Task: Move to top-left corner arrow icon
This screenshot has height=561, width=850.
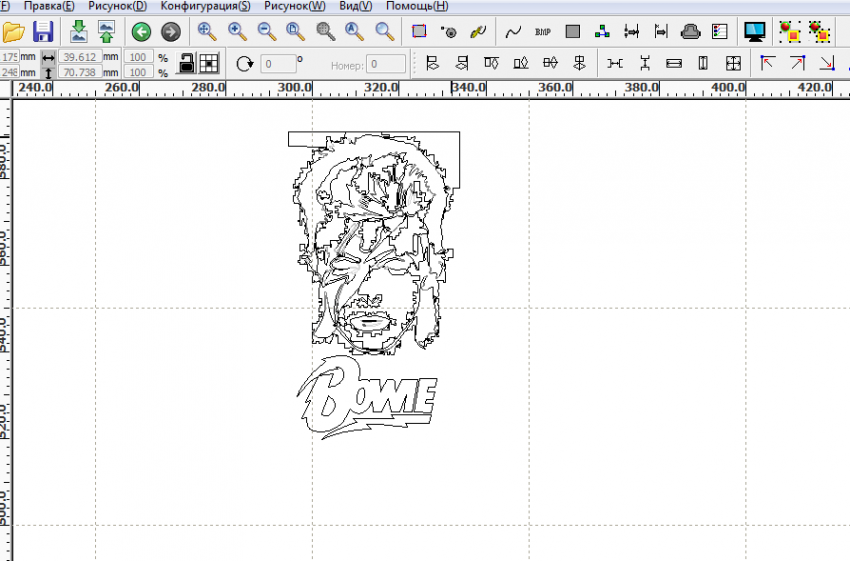Action: click(767, 63)
